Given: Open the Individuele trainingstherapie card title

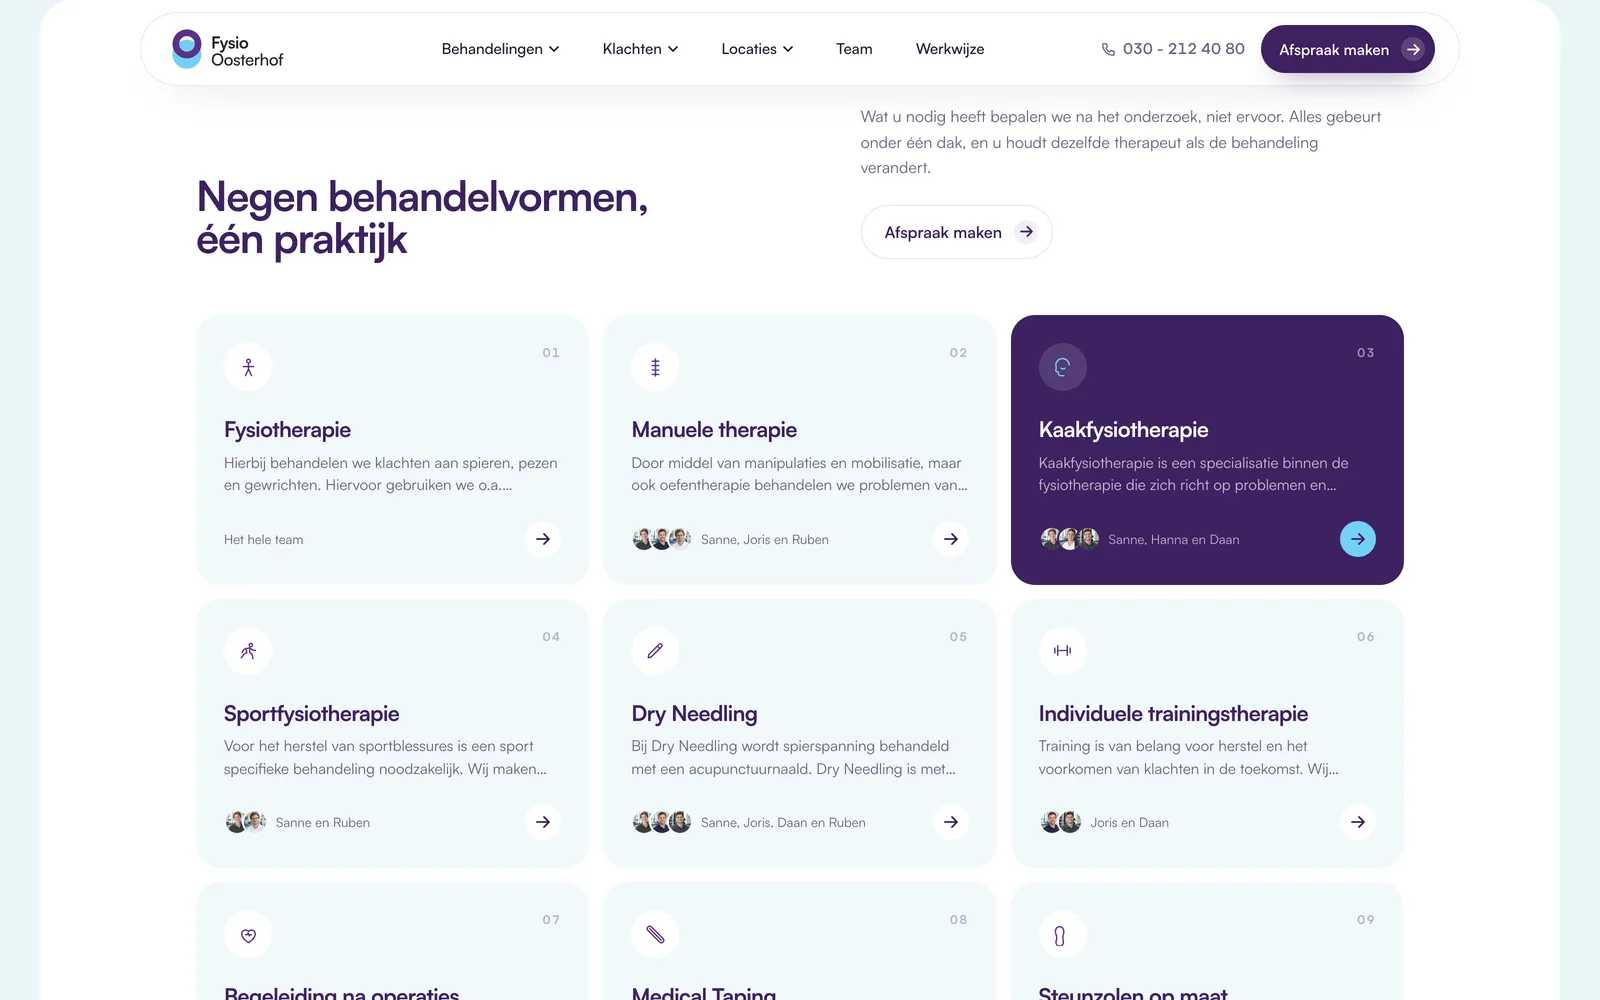Looking at the screenshot, I should coord(1173,714).
